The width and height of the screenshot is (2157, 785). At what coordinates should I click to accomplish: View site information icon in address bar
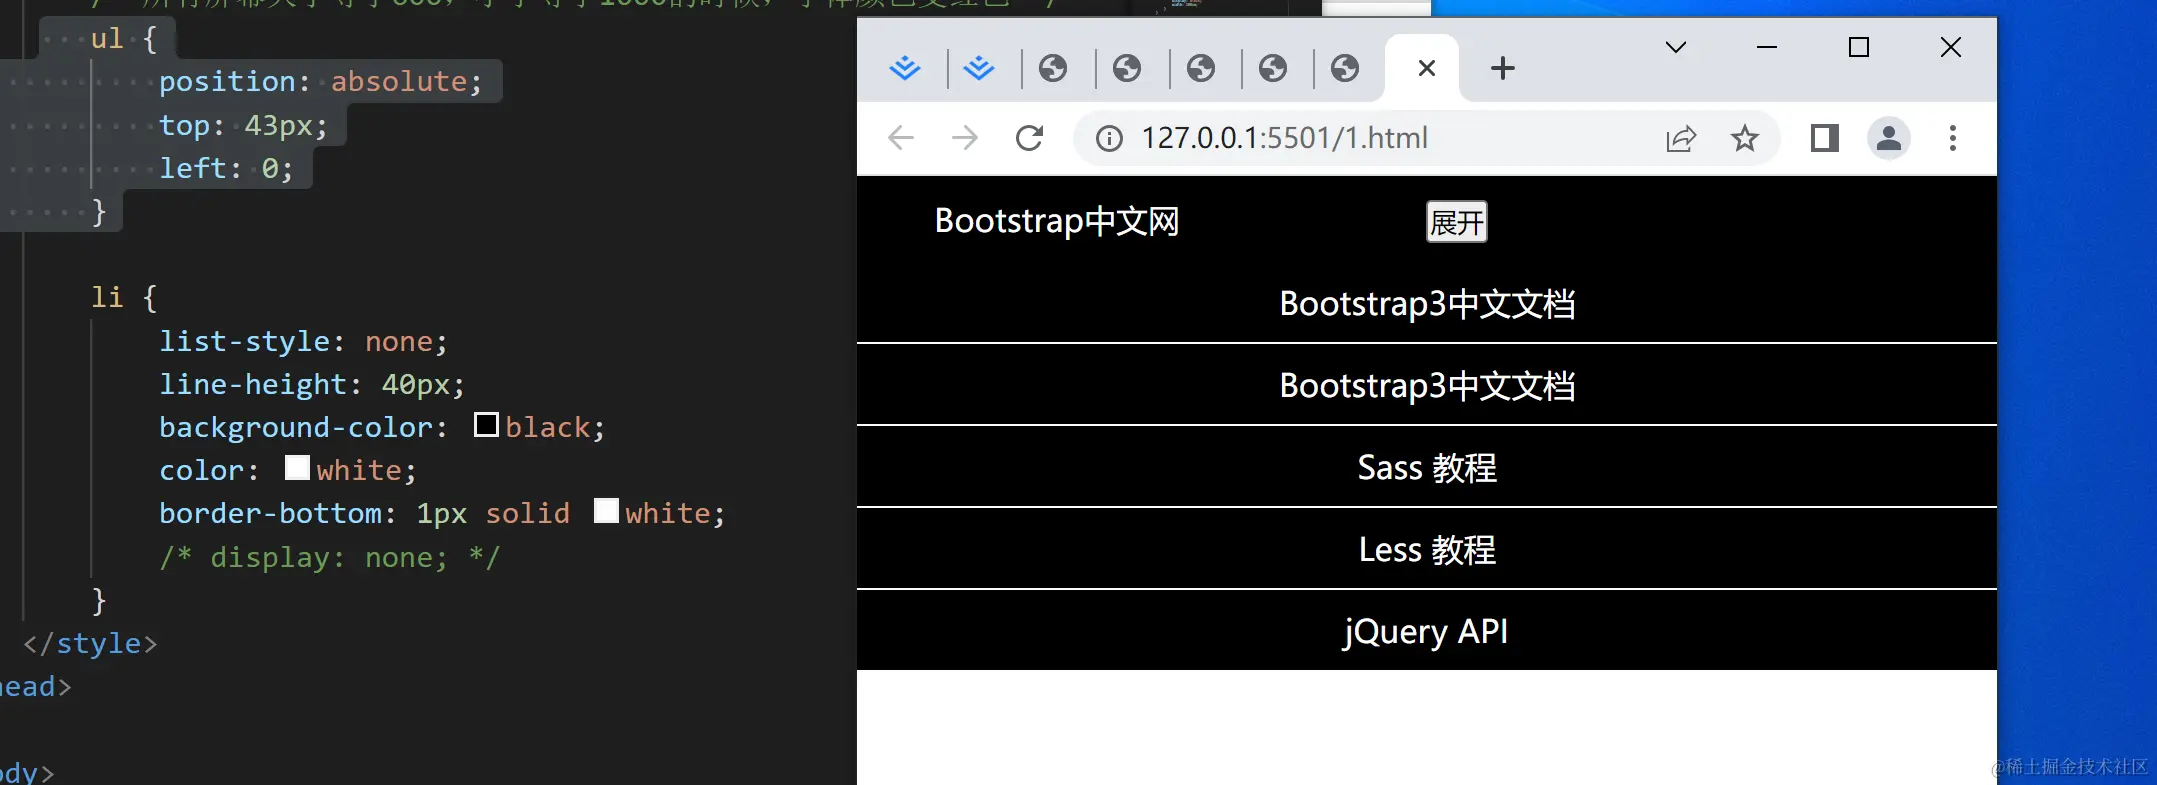point(1109,138)
